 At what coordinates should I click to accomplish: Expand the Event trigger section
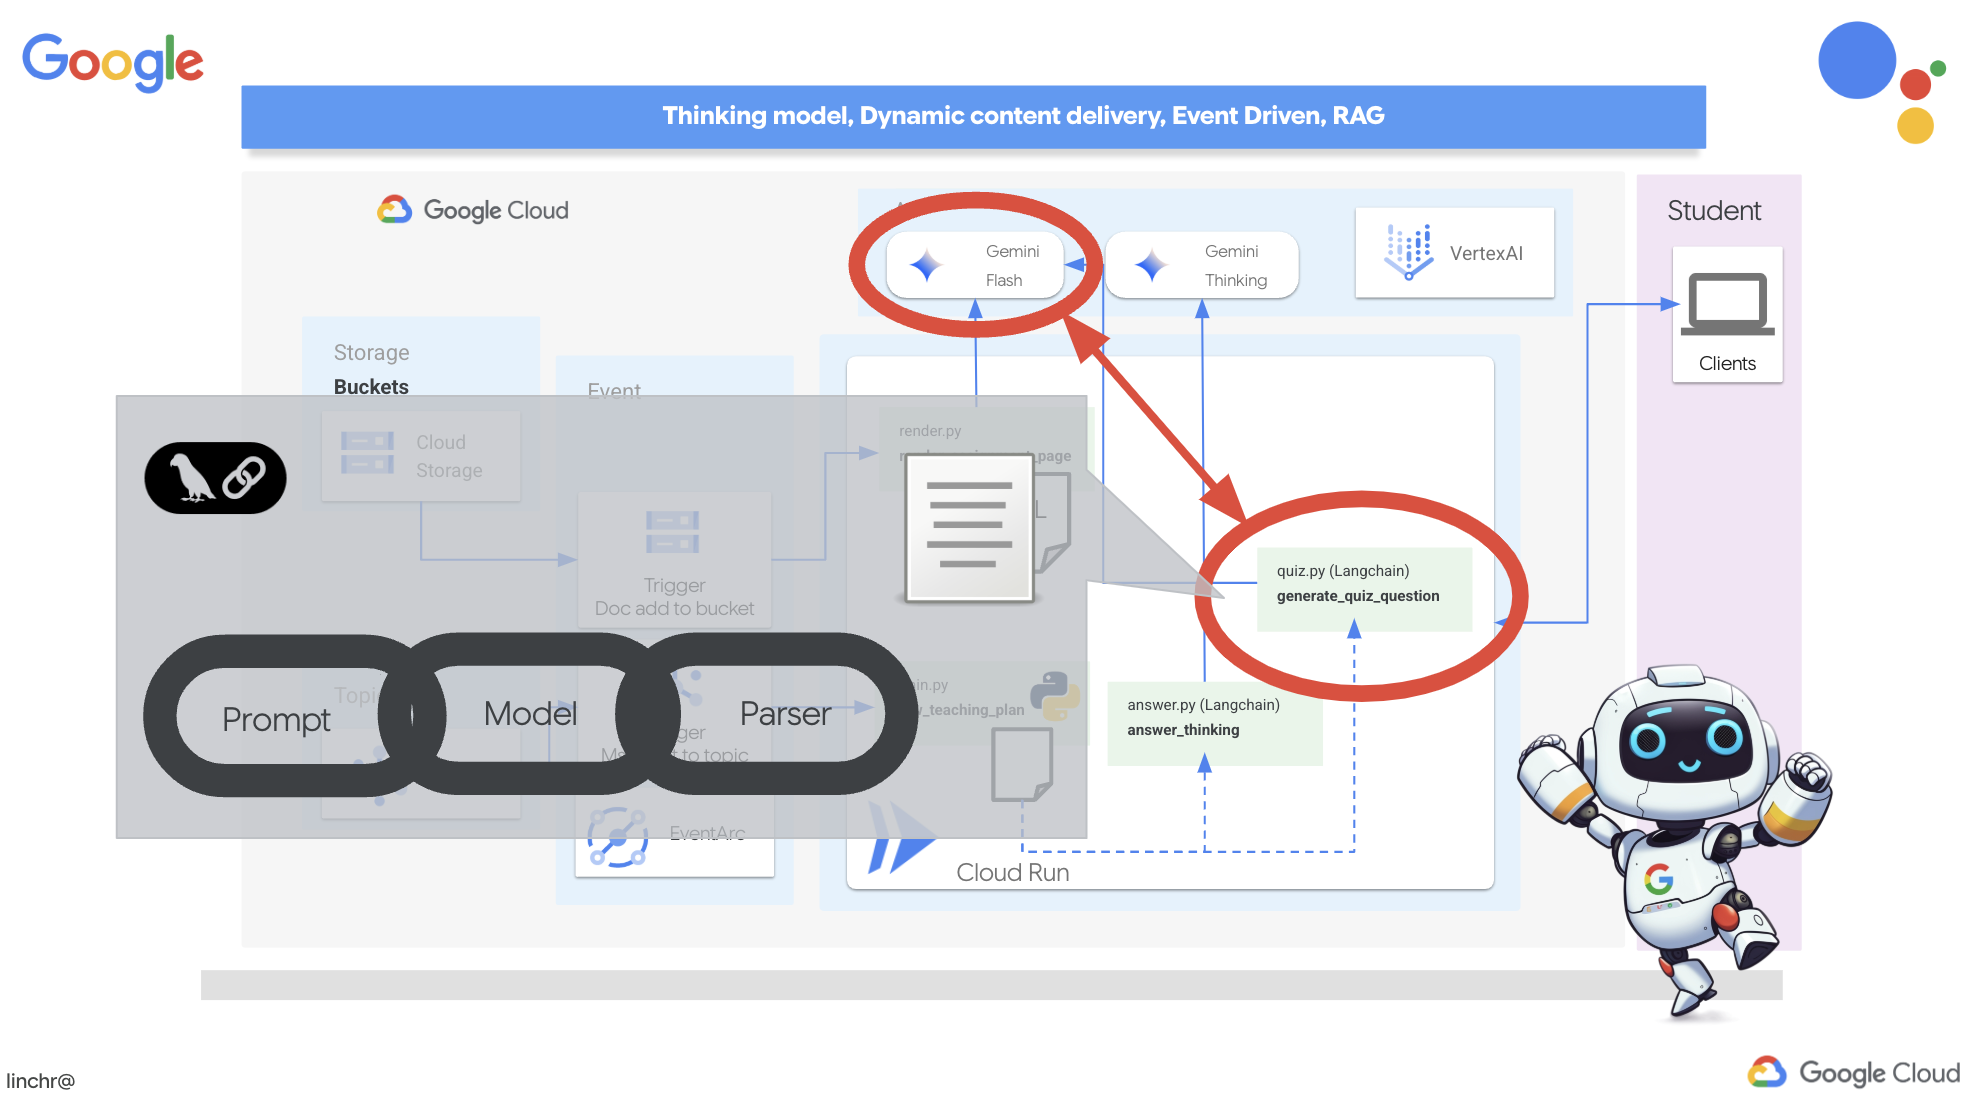point(614,390)
